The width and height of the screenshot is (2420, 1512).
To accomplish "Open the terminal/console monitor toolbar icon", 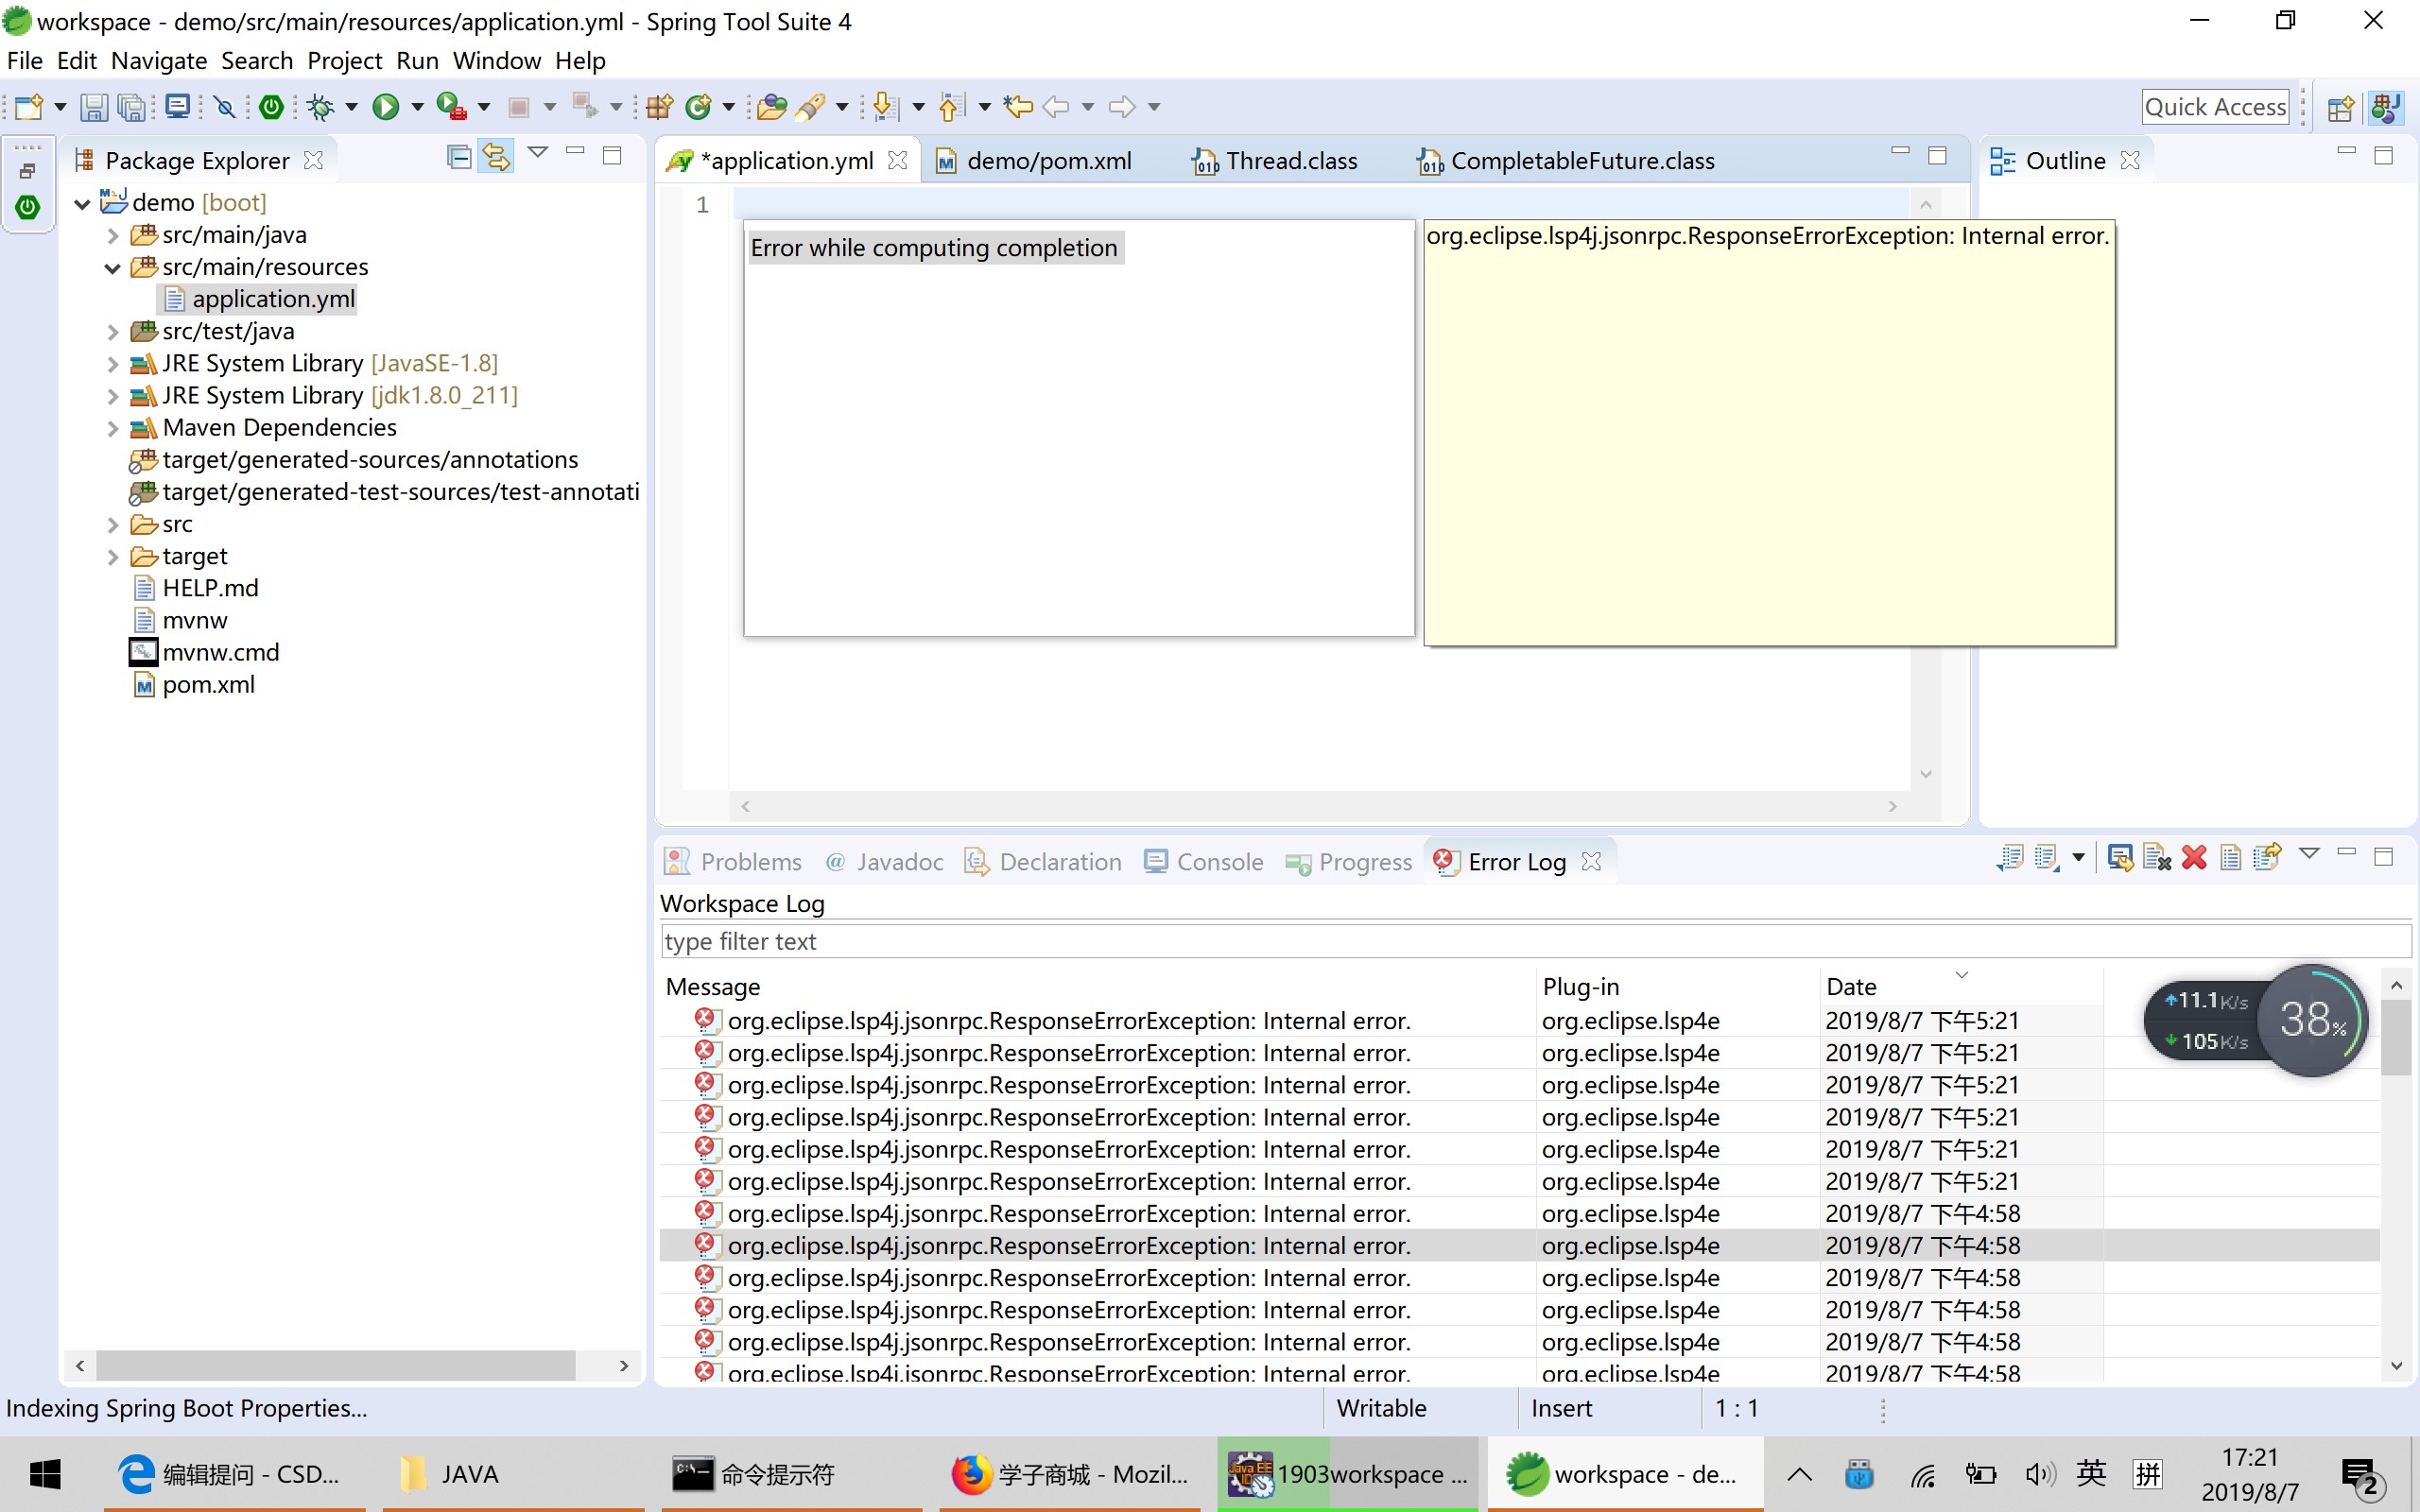I will tap(178, 106).
